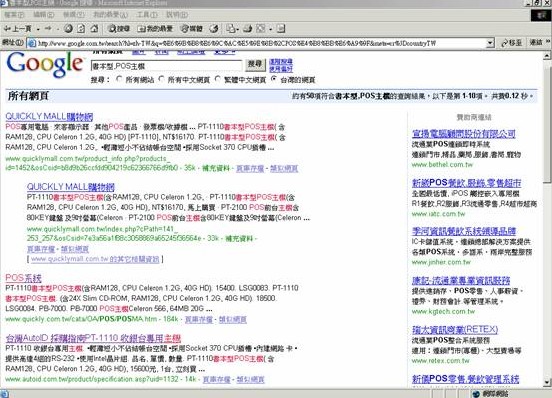Click the Back arrow button (上一頁)
Image resolution: width=552 pixels, height=398 pixels.
click(x=18, y=29)
